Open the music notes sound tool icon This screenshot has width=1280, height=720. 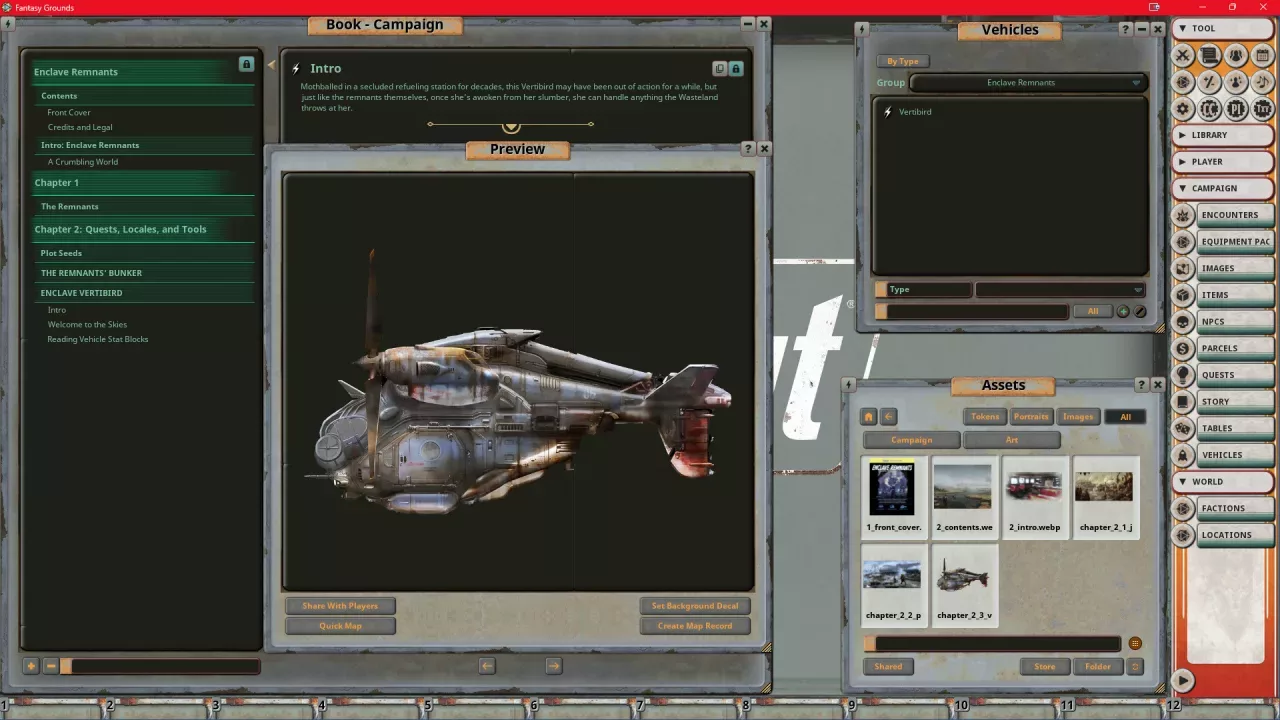pyautogui.click(x=1263, y=82)
